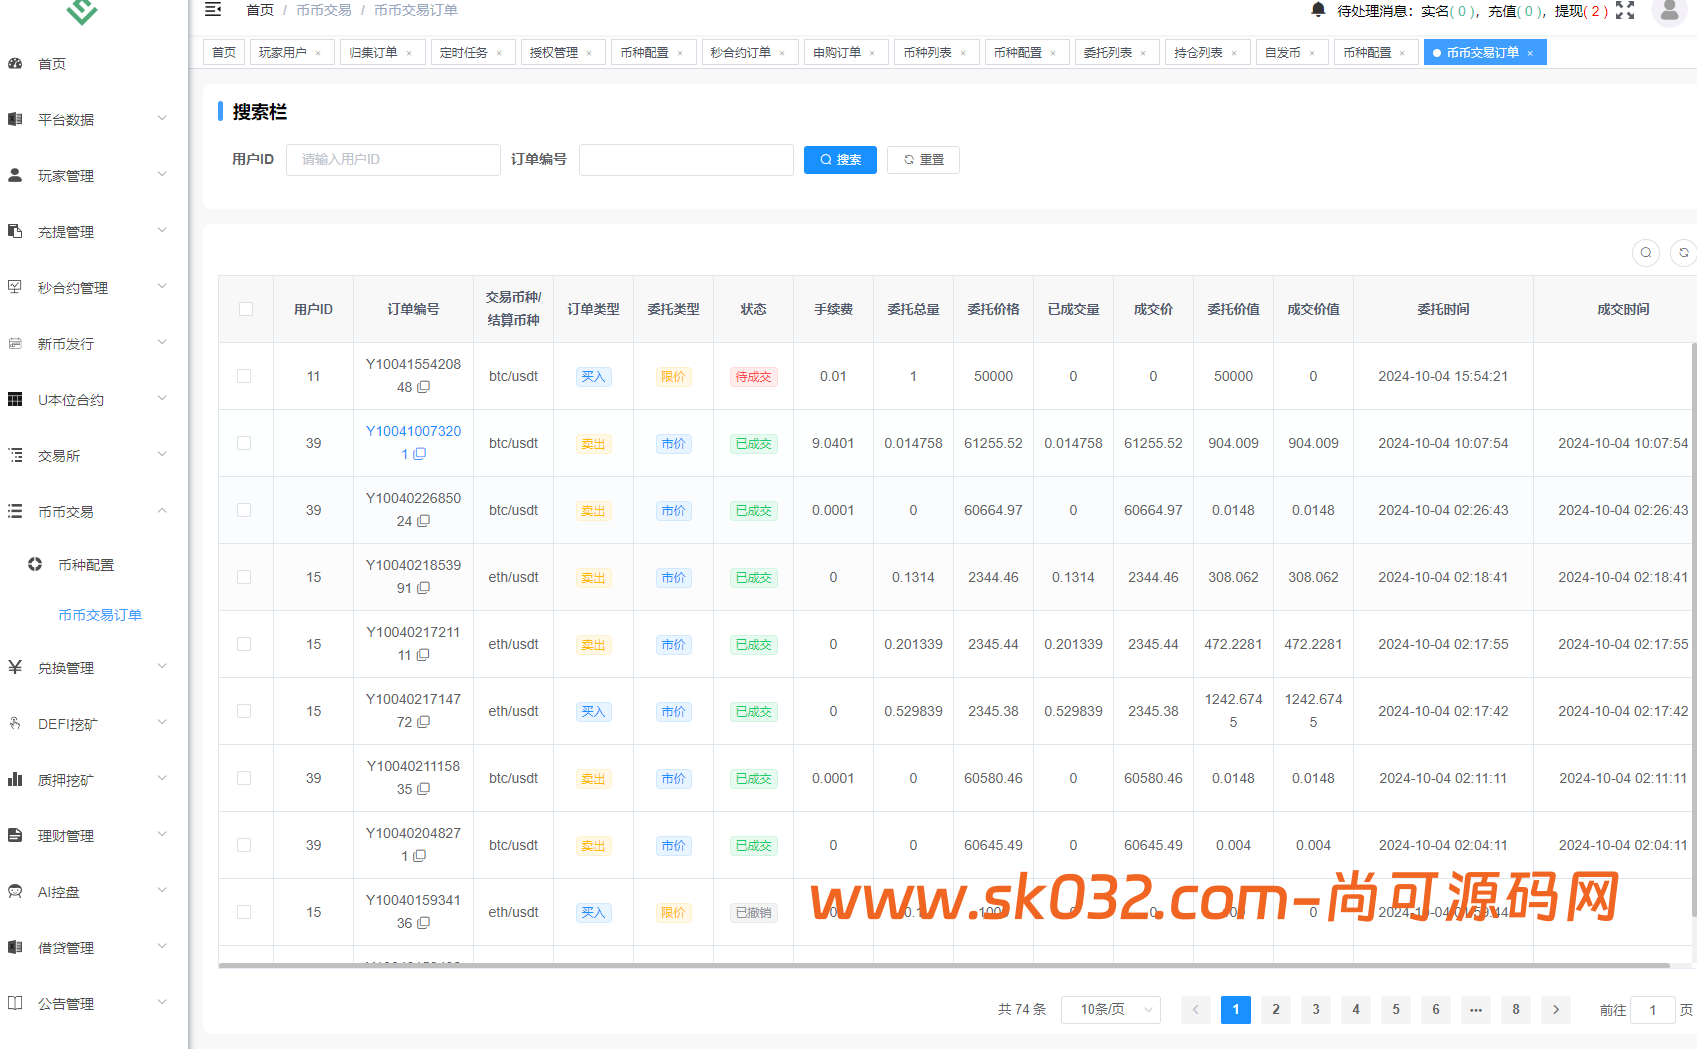The width and height of the screenshot is (1697, 1049).
Task: Copy order number Y1004022685024
Action: point(424,521)
